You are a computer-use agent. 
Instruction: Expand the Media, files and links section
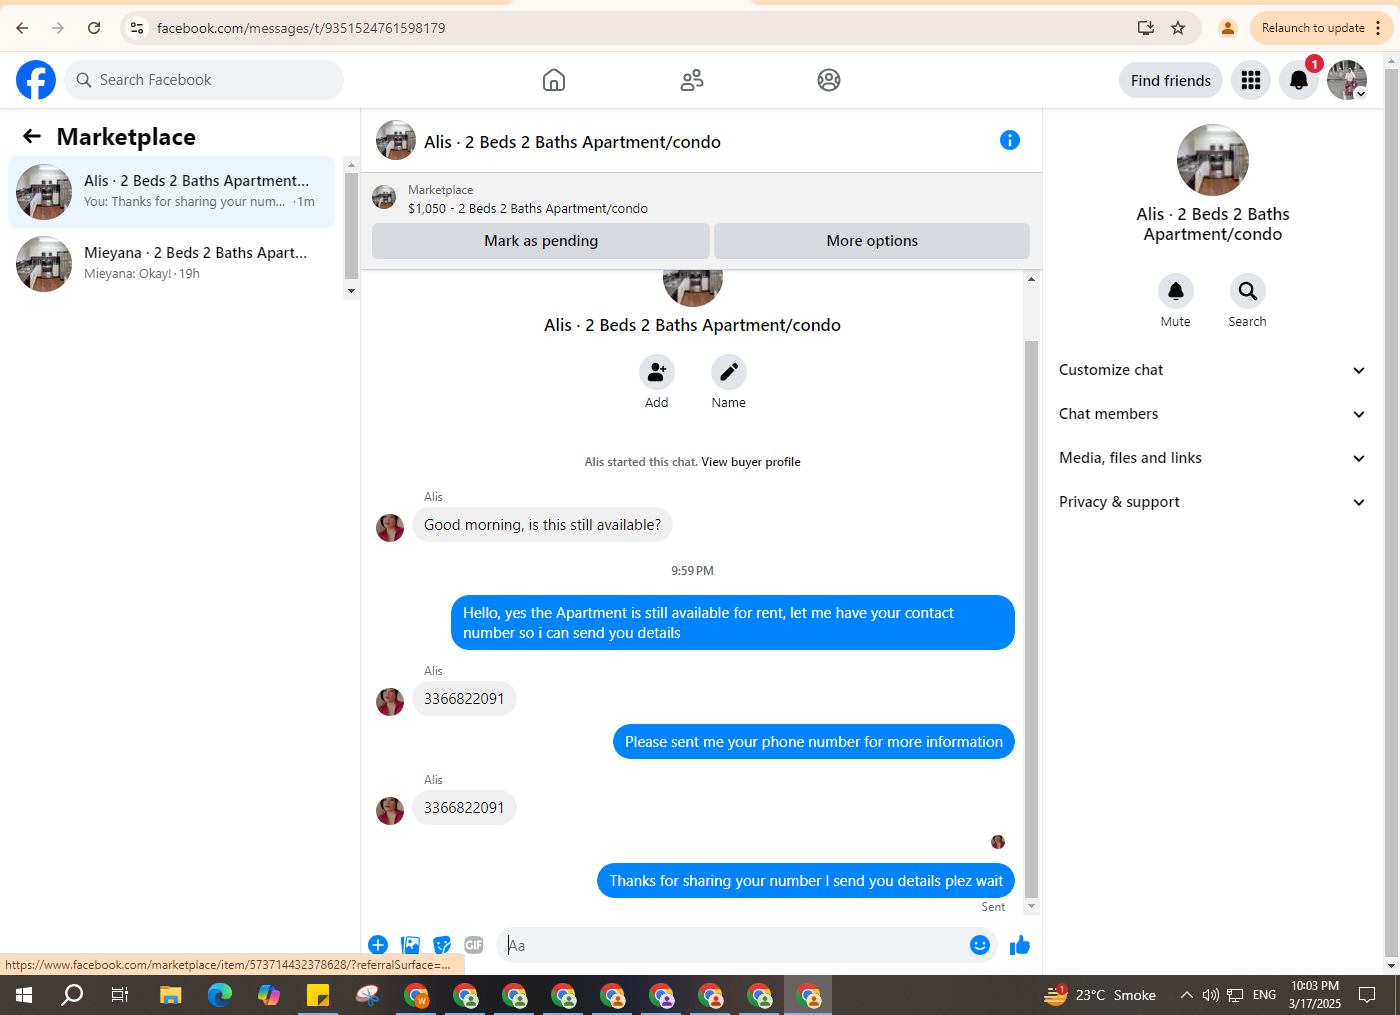[x=1212, y=458]
